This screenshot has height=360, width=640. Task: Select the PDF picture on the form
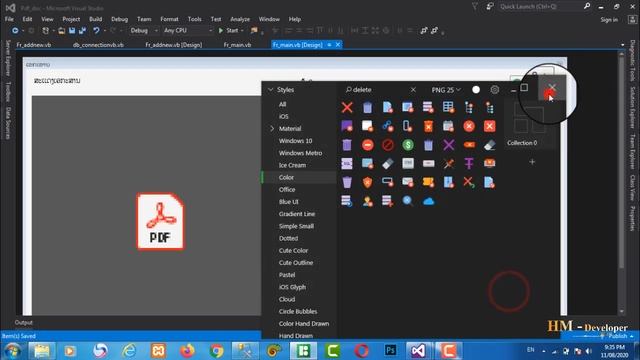160,222
